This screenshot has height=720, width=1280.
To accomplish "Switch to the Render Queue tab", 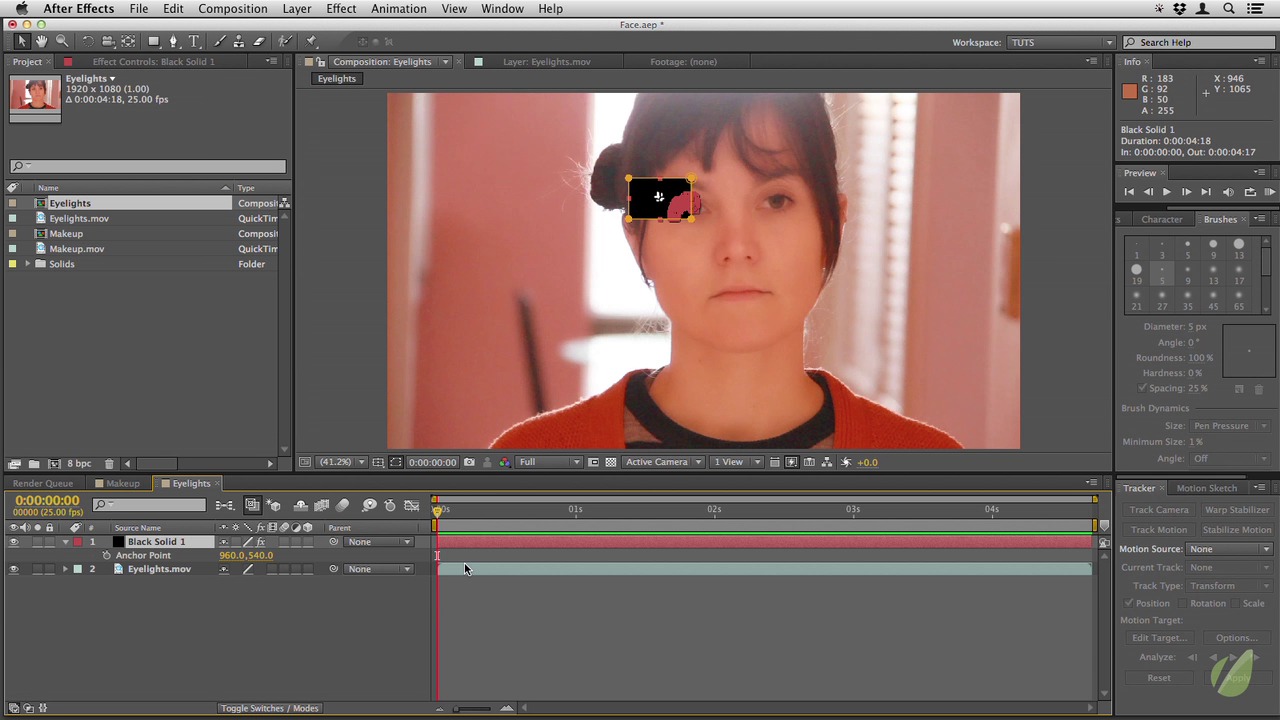I will tap(43, 484).
